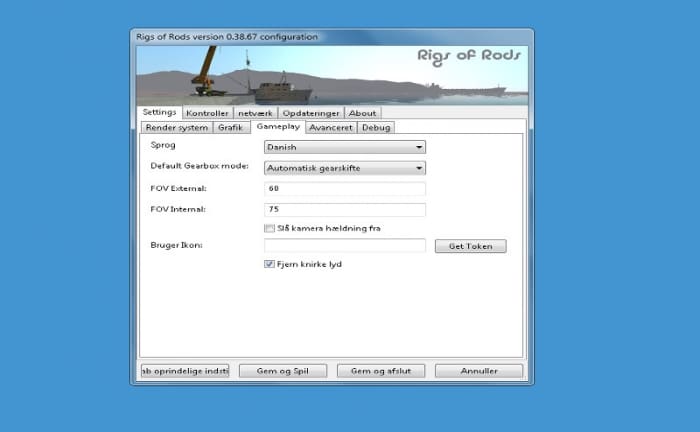Switch to the Kontroller tab
This screenshot has width=700, height=432.
207,113
